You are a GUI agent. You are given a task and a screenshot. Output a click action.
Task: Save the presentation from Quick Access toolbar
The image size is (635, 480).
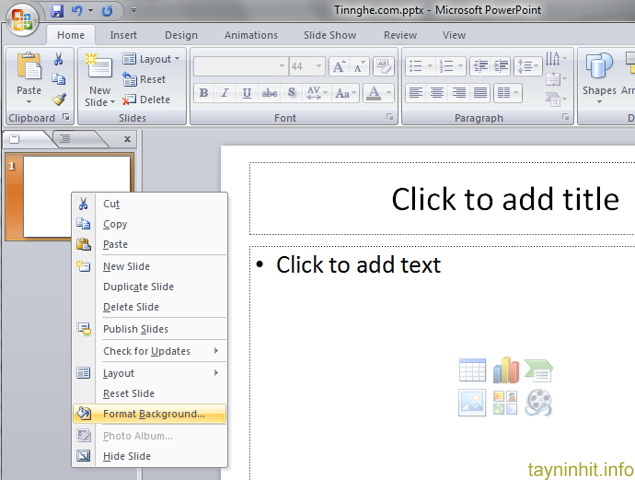tap(57, 12)
